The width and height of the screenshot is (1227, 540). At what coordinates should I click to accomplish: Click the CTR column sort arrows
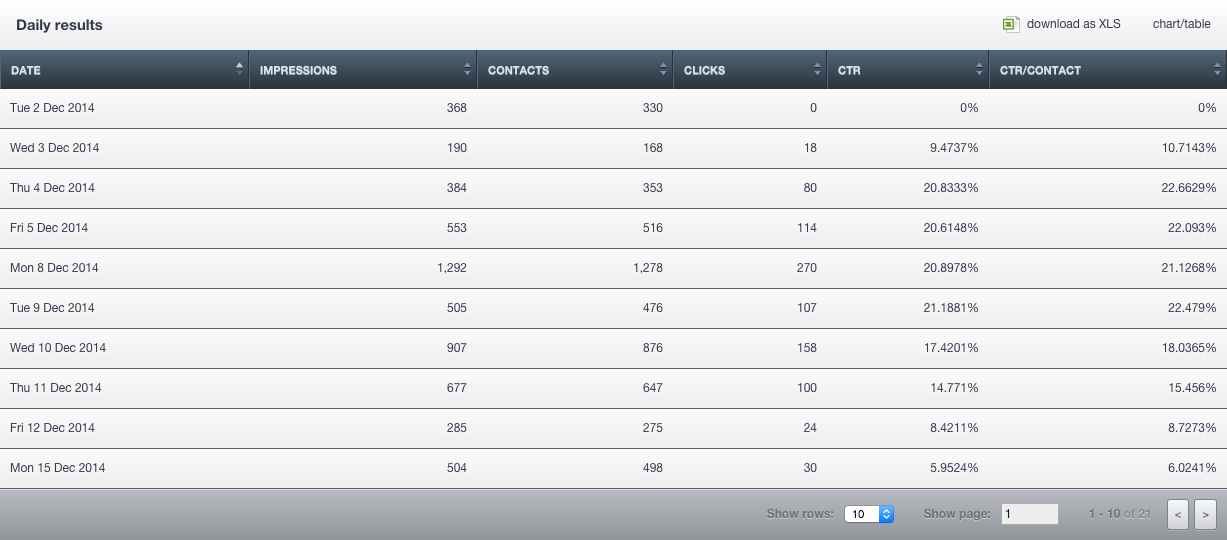click(979, 70)
